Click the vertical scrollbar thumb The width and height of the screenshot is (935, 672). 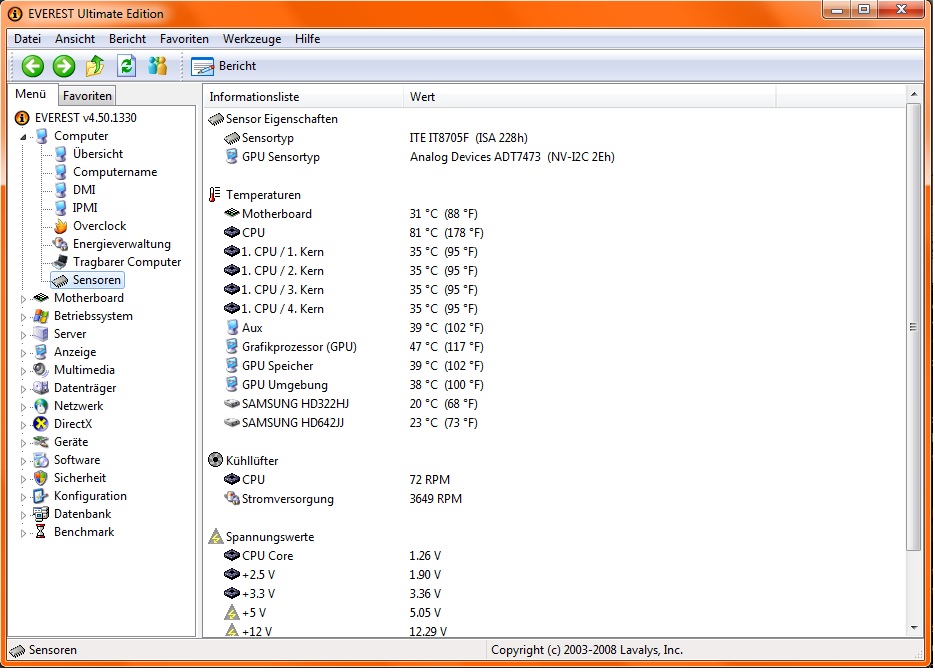[914, 327]
